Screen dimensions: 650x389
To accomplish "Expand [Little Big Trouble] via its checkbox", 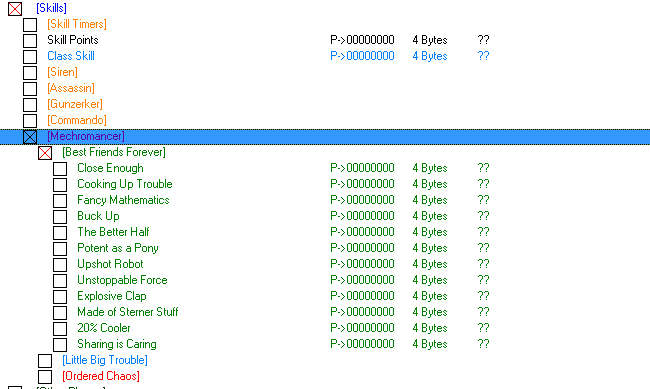I will [45, 361].
